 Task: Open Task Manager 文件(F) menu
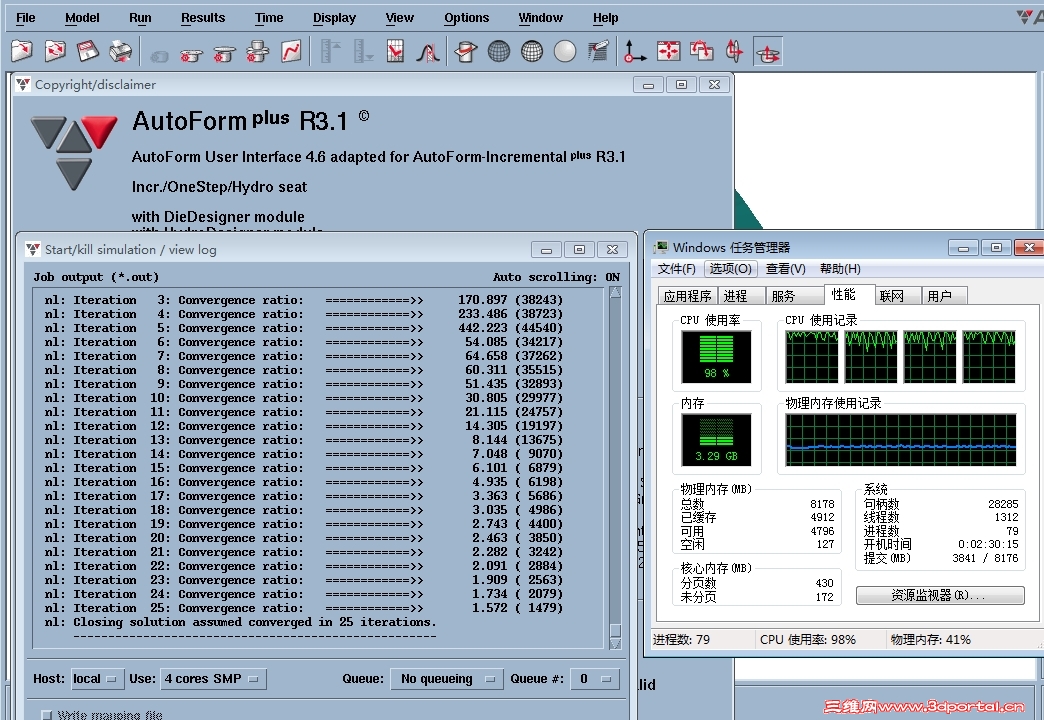(676, 268)
